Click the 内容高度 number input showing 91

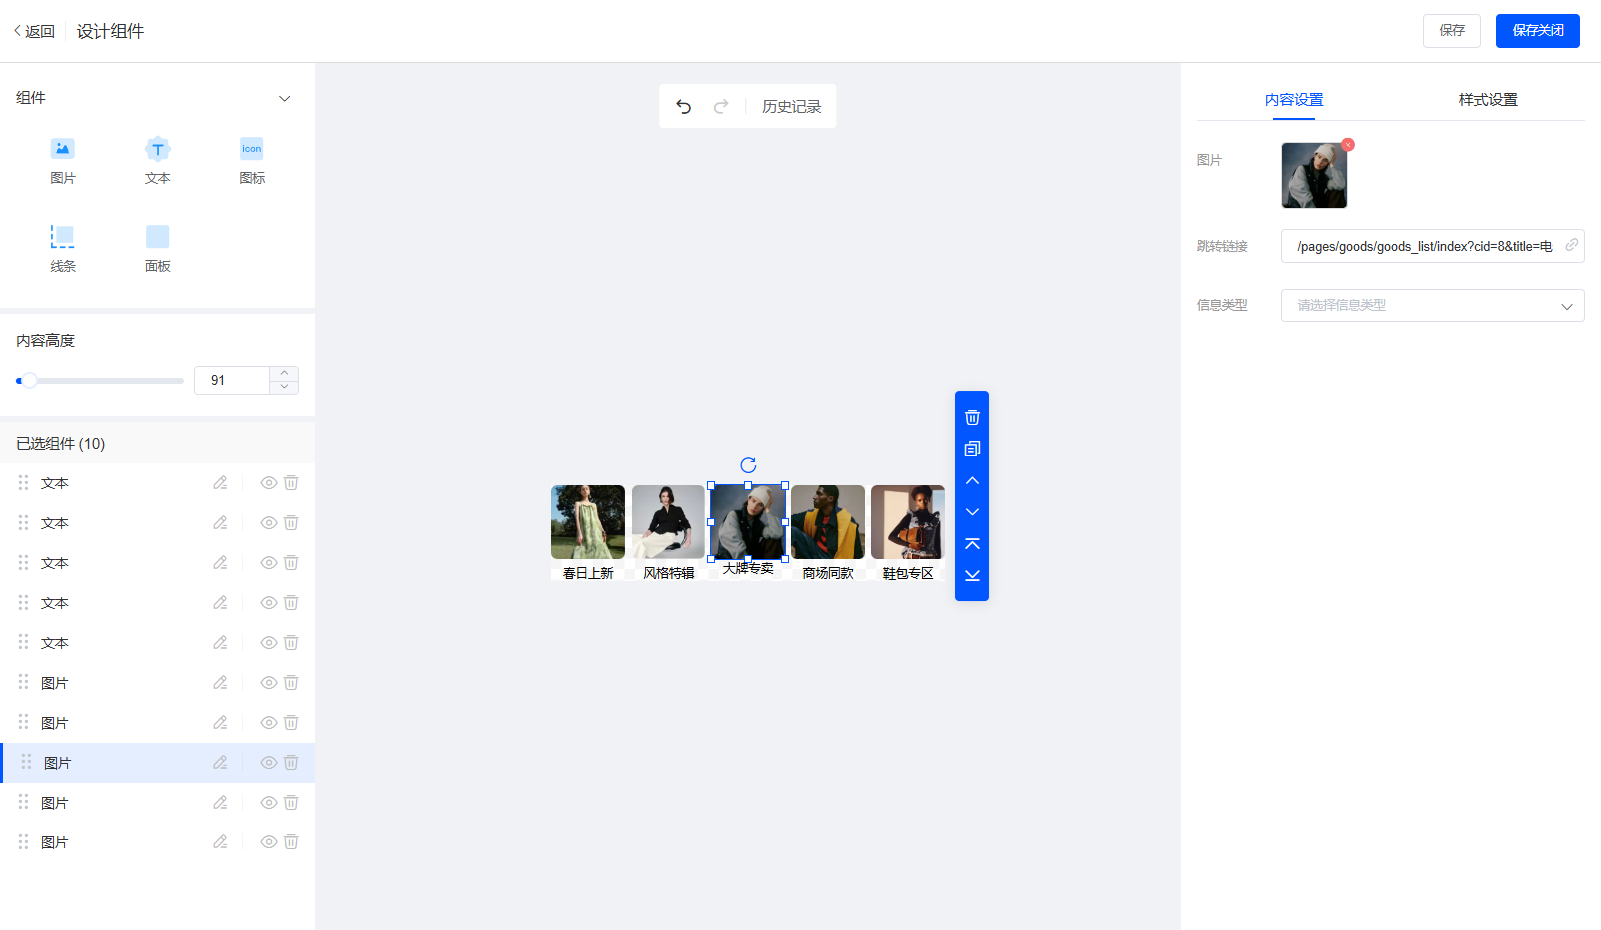(232, 380)
